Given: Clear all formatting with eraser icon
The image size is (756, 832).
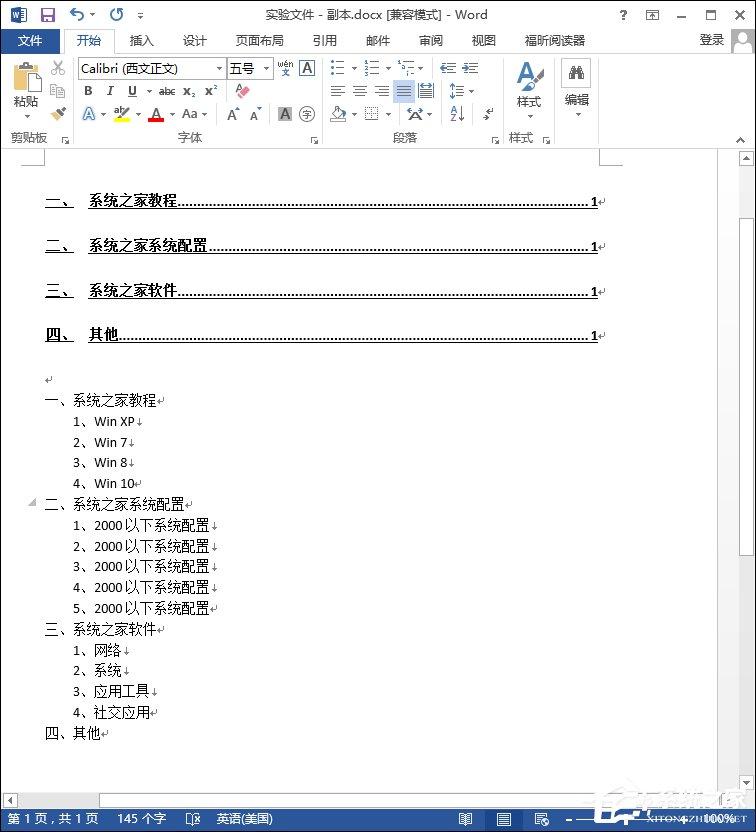Looking at the screenshot, I should (x=242, y=91).
